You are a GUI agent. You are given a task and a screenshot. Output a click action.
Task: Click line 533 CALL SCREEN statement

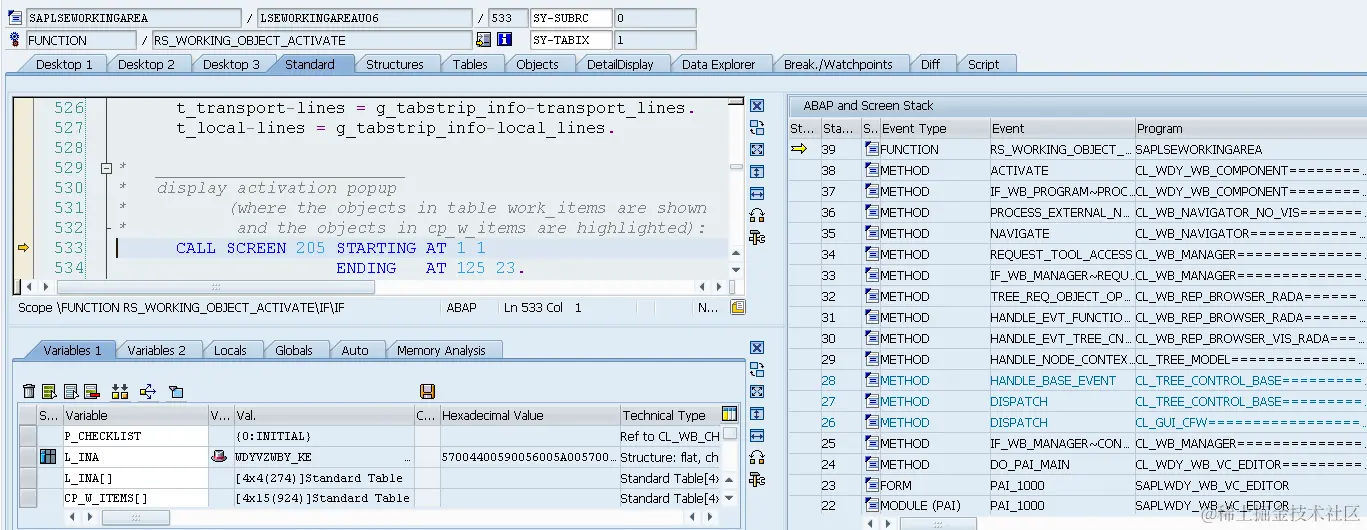[331, 248]
